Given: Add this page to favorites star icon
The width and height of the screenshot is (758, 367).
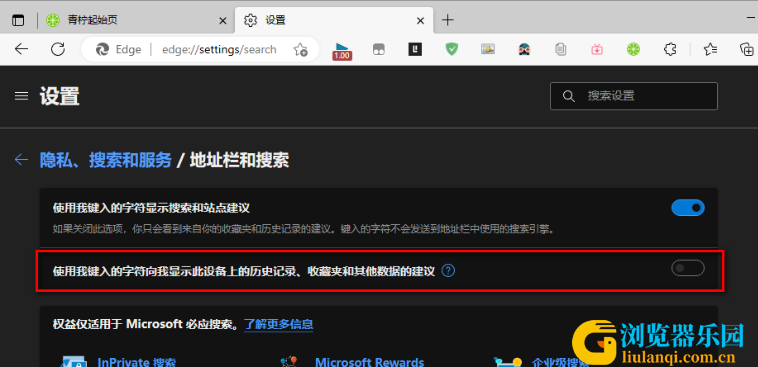Looking at the screenshot, I should (301, 49).
